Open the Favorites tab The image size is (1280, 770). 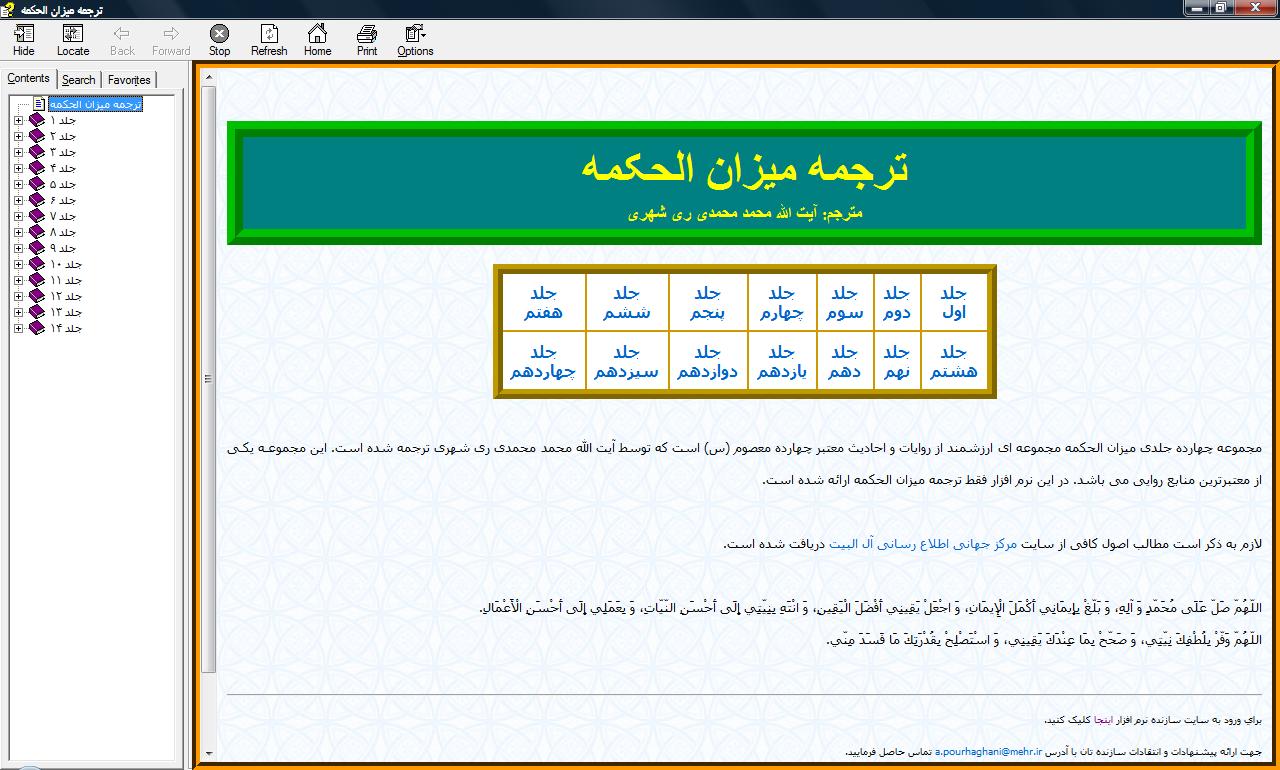129,80
